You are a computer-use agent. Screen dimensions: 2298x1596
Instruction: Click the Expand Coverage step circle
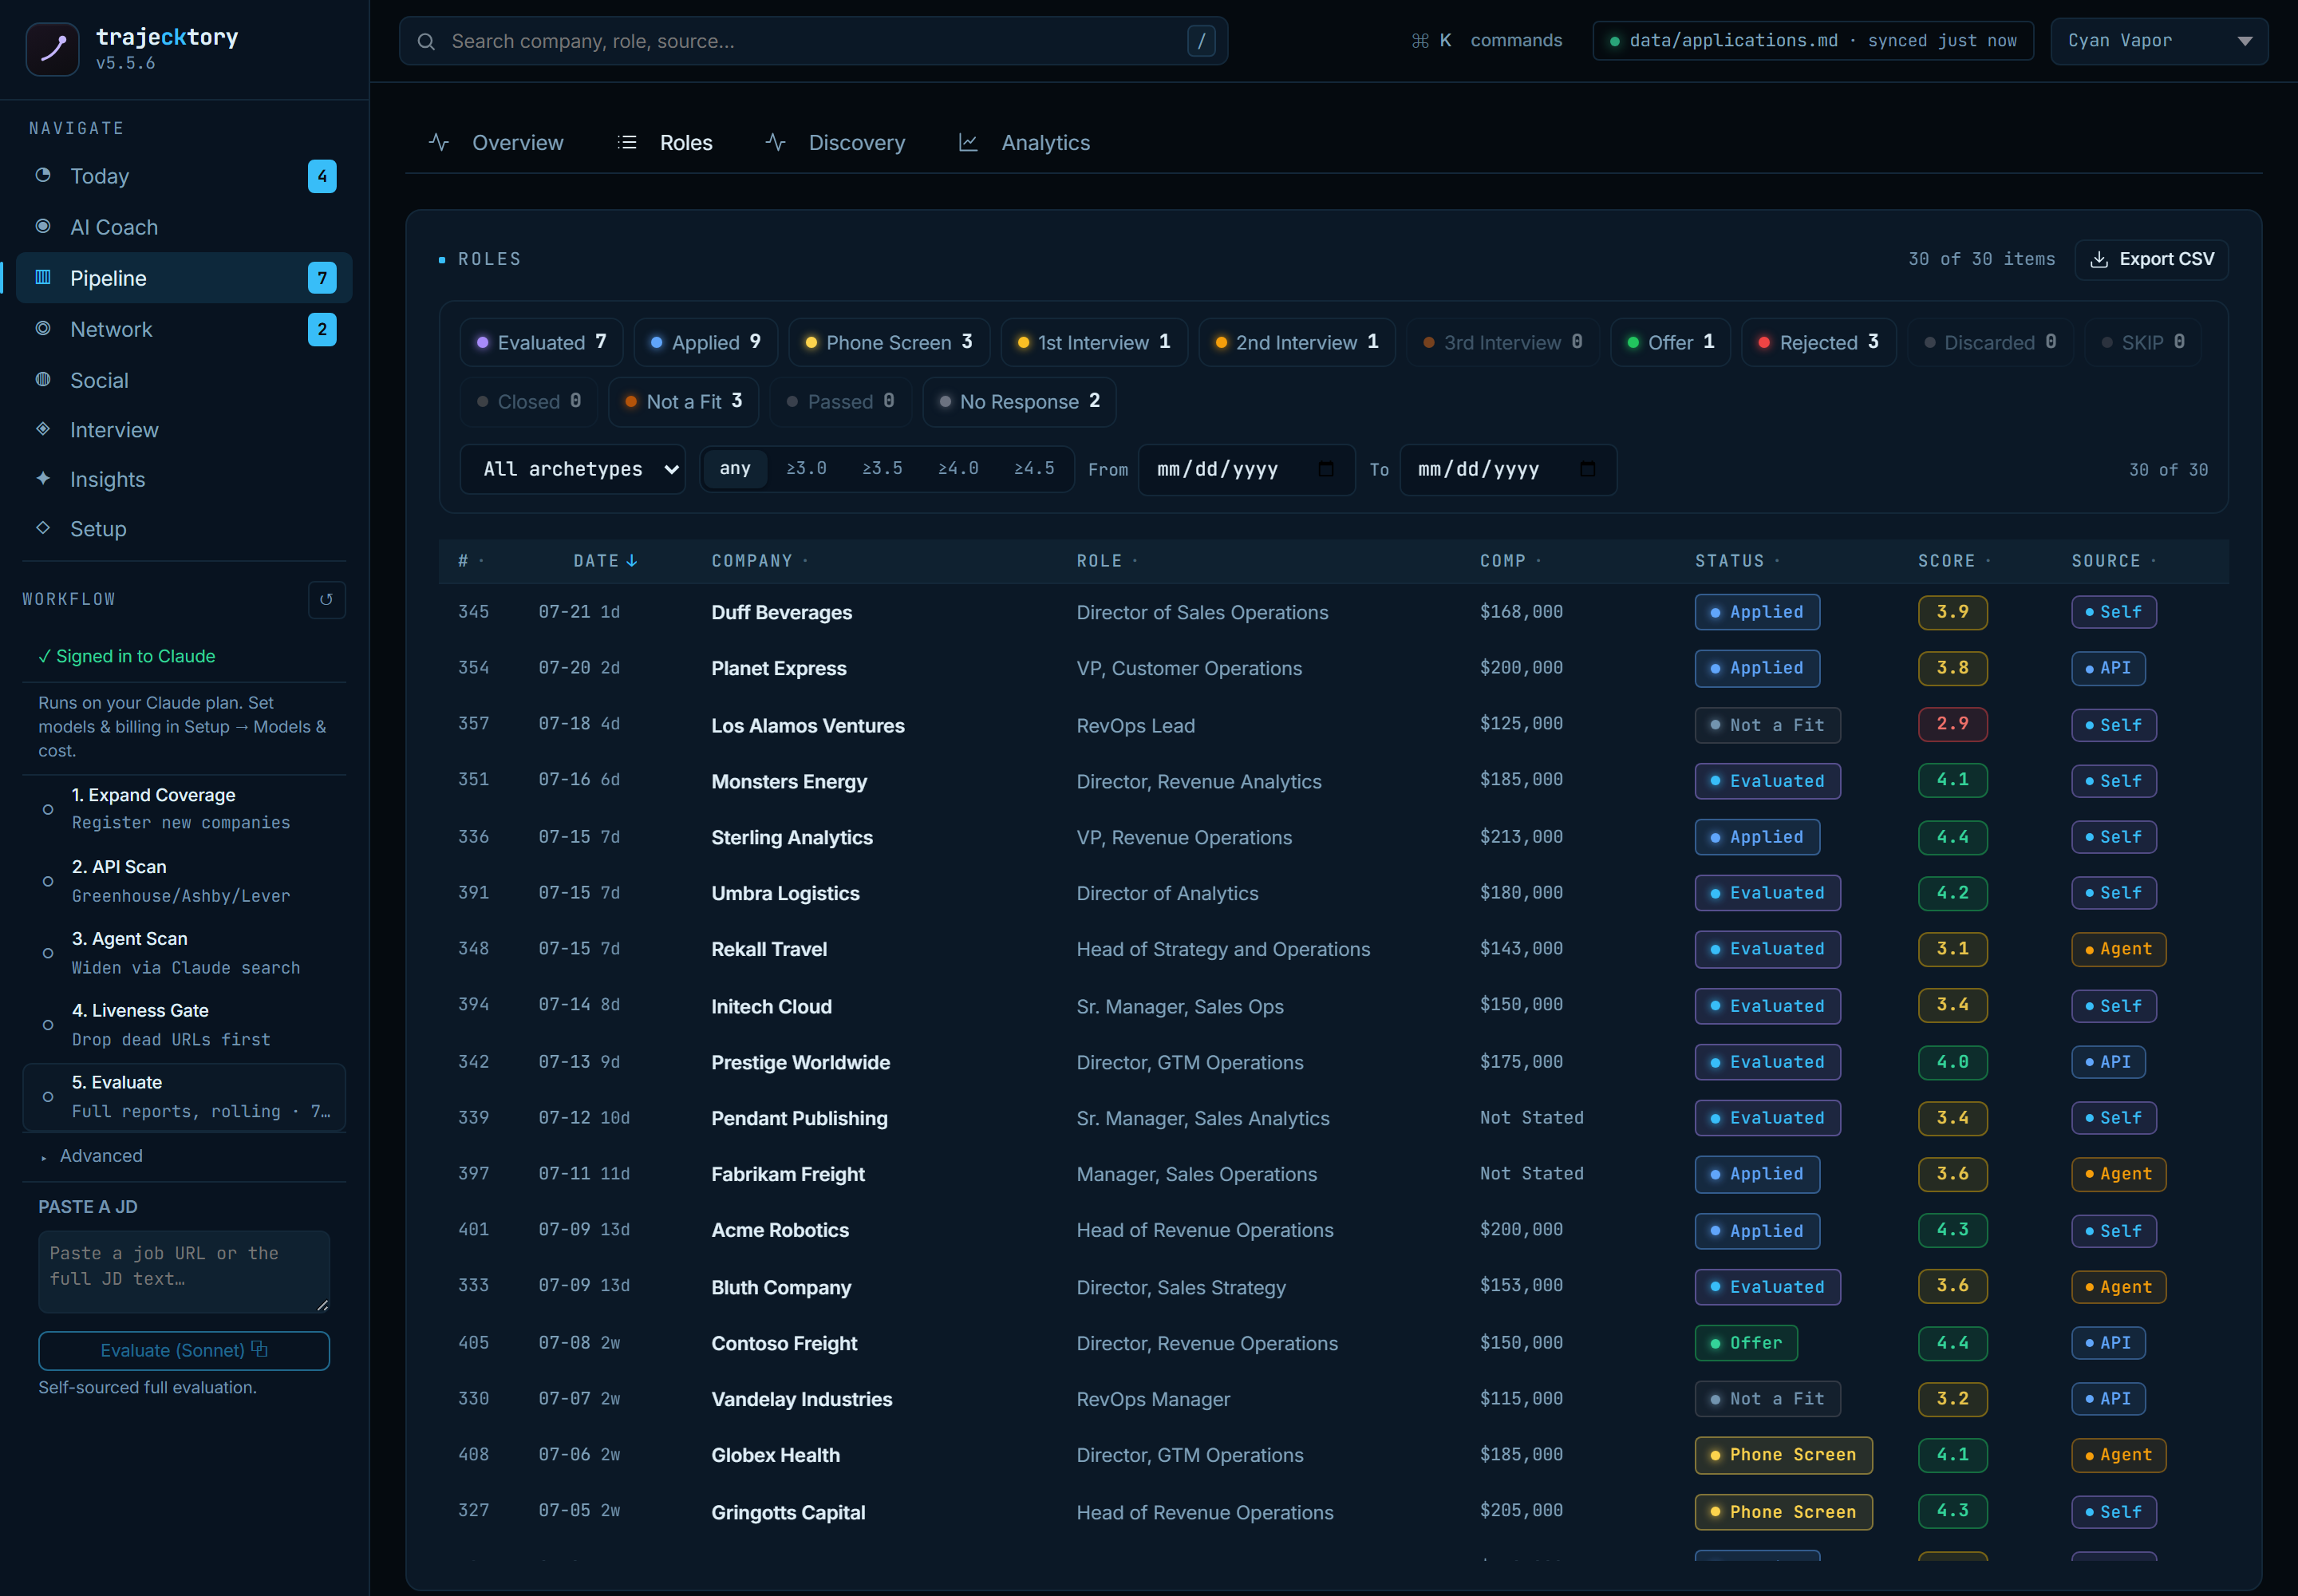pyautogui.click(x=48, y=809)
